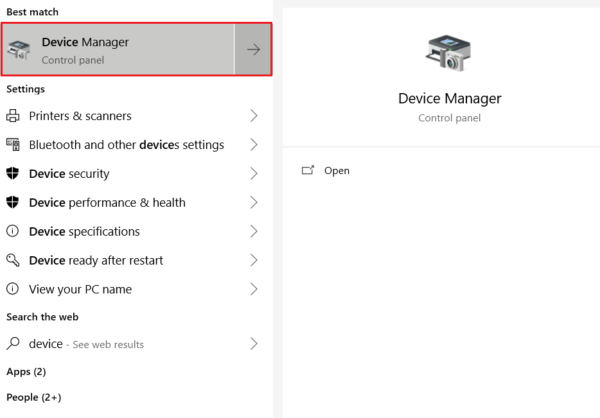The width and height of the screenshot is (600, 418).
Task: Show People (2+) results group
Action: [34, 397]
